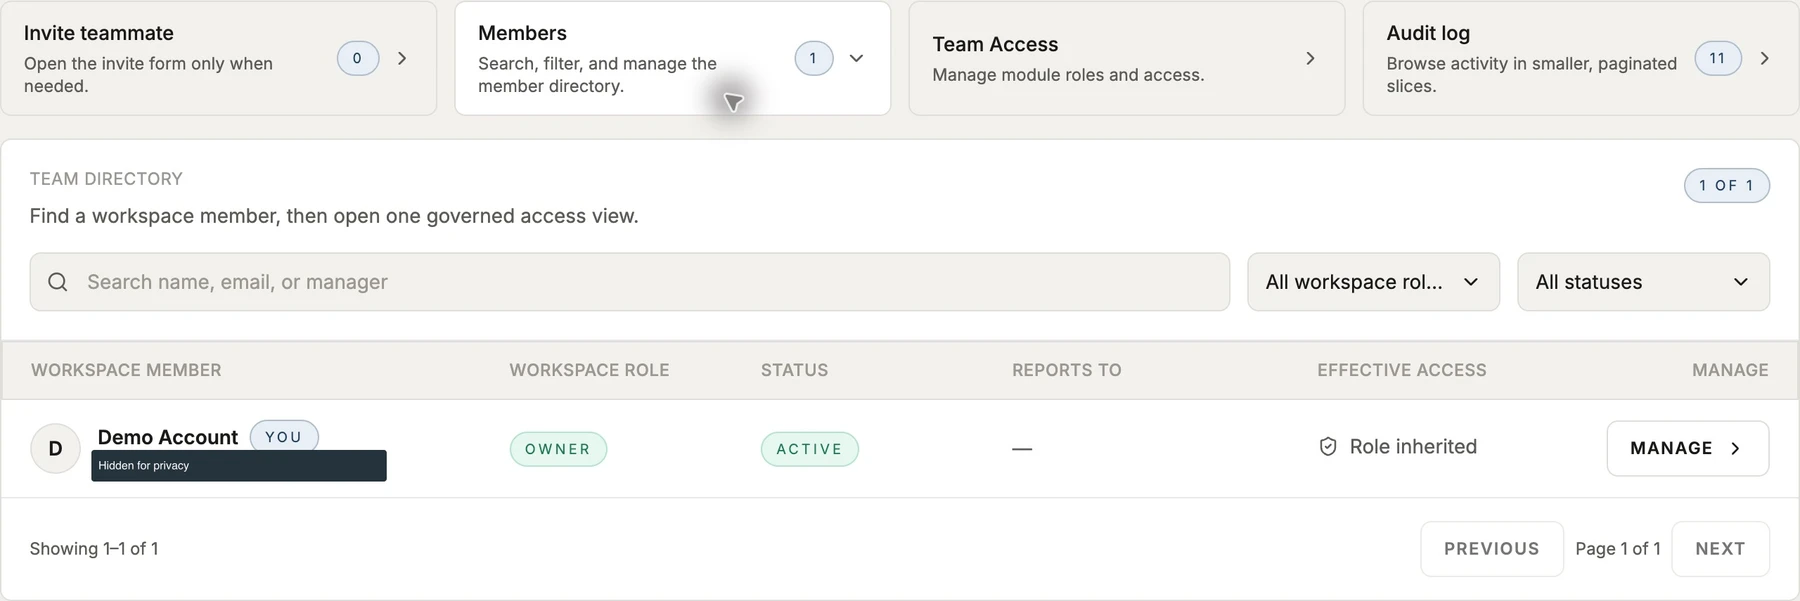This screenshot has width=1800, height=601.
Task: Focus the Search name, email, or manager field
Action: pyautogui.click(x=630, y=282)
